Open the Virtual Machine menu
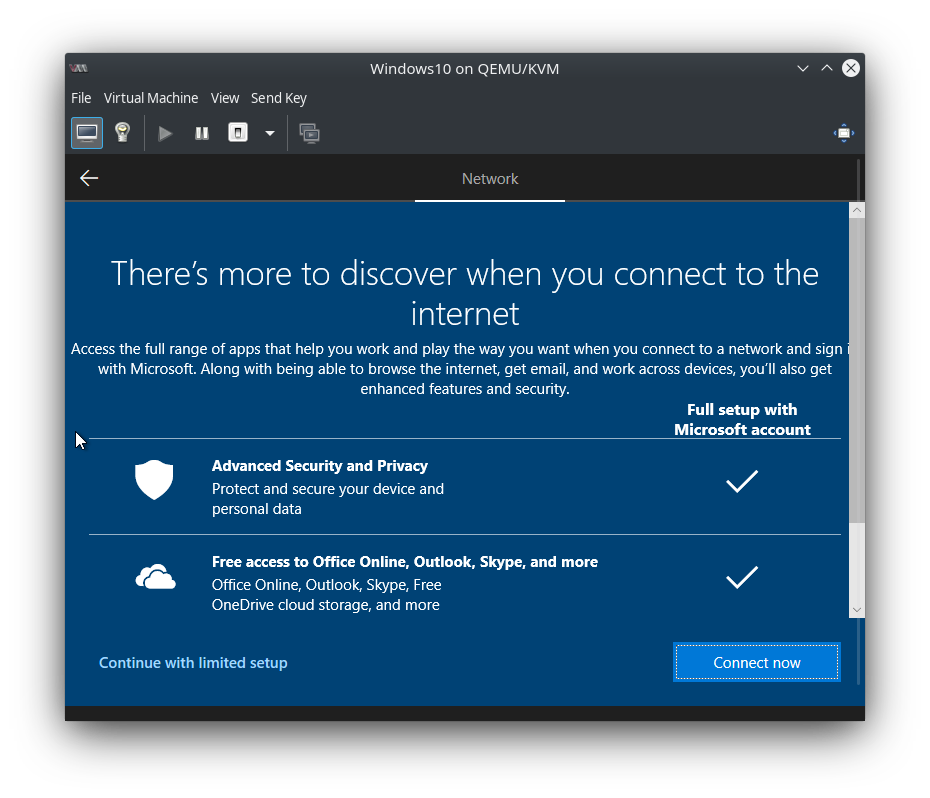Image resolution: width=930 pixels, height=798 pixels. tap(151, 98)
